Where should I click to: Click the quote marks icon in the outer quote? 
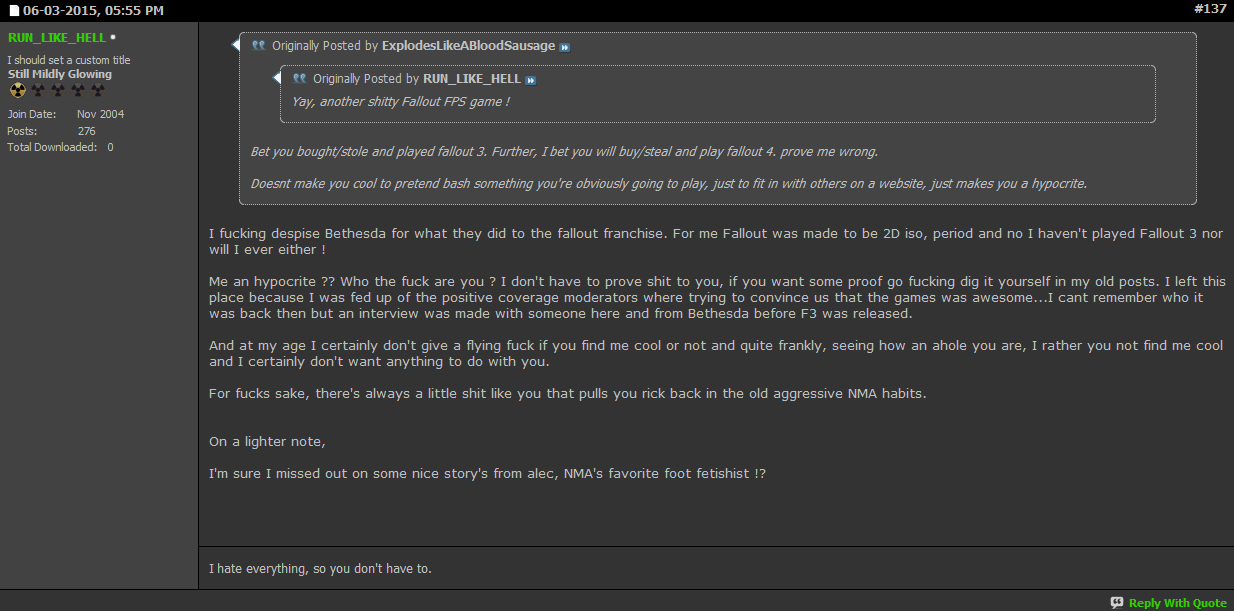click(x=259, y=46)
